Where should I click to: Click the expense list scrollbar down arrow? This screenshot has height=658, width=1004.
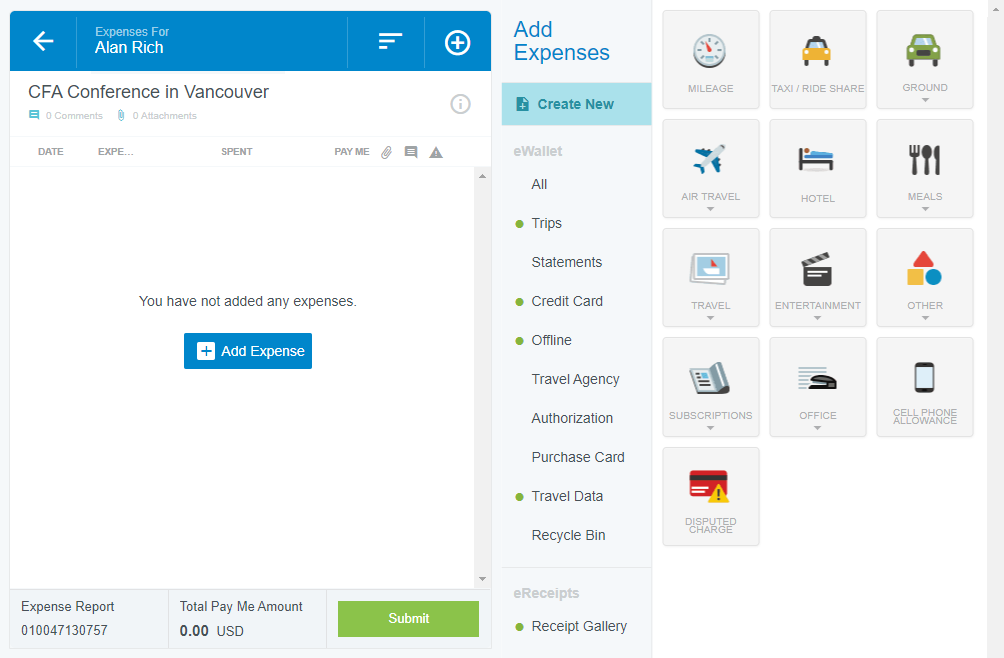coord(482,579)
